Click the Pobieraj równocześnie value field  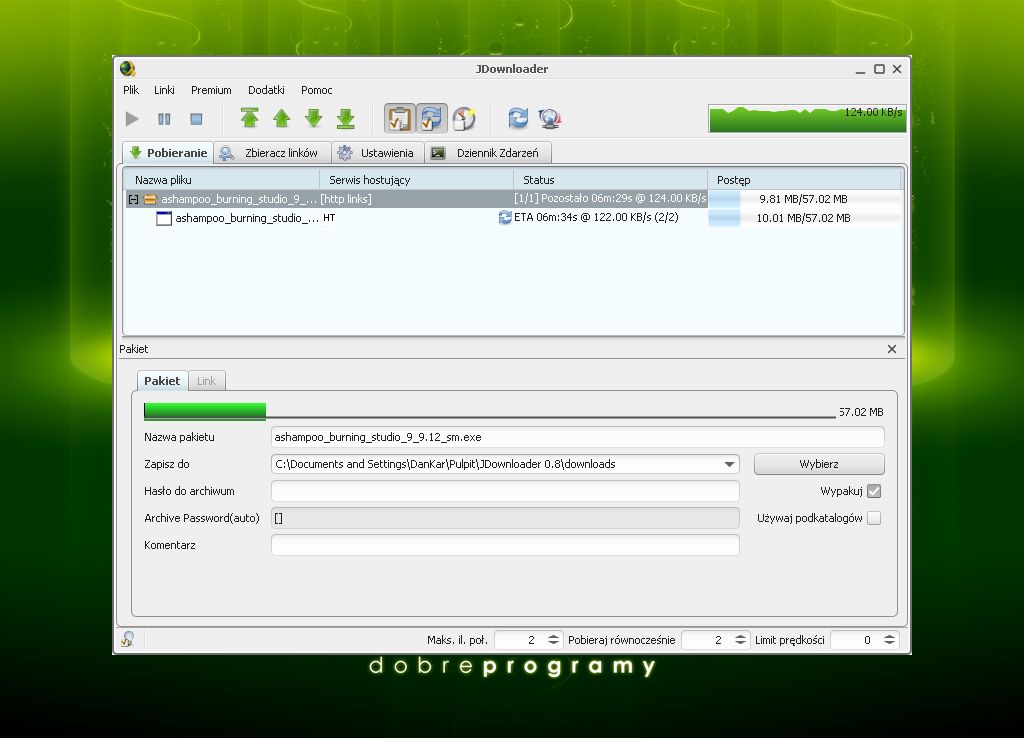(707, 640)
